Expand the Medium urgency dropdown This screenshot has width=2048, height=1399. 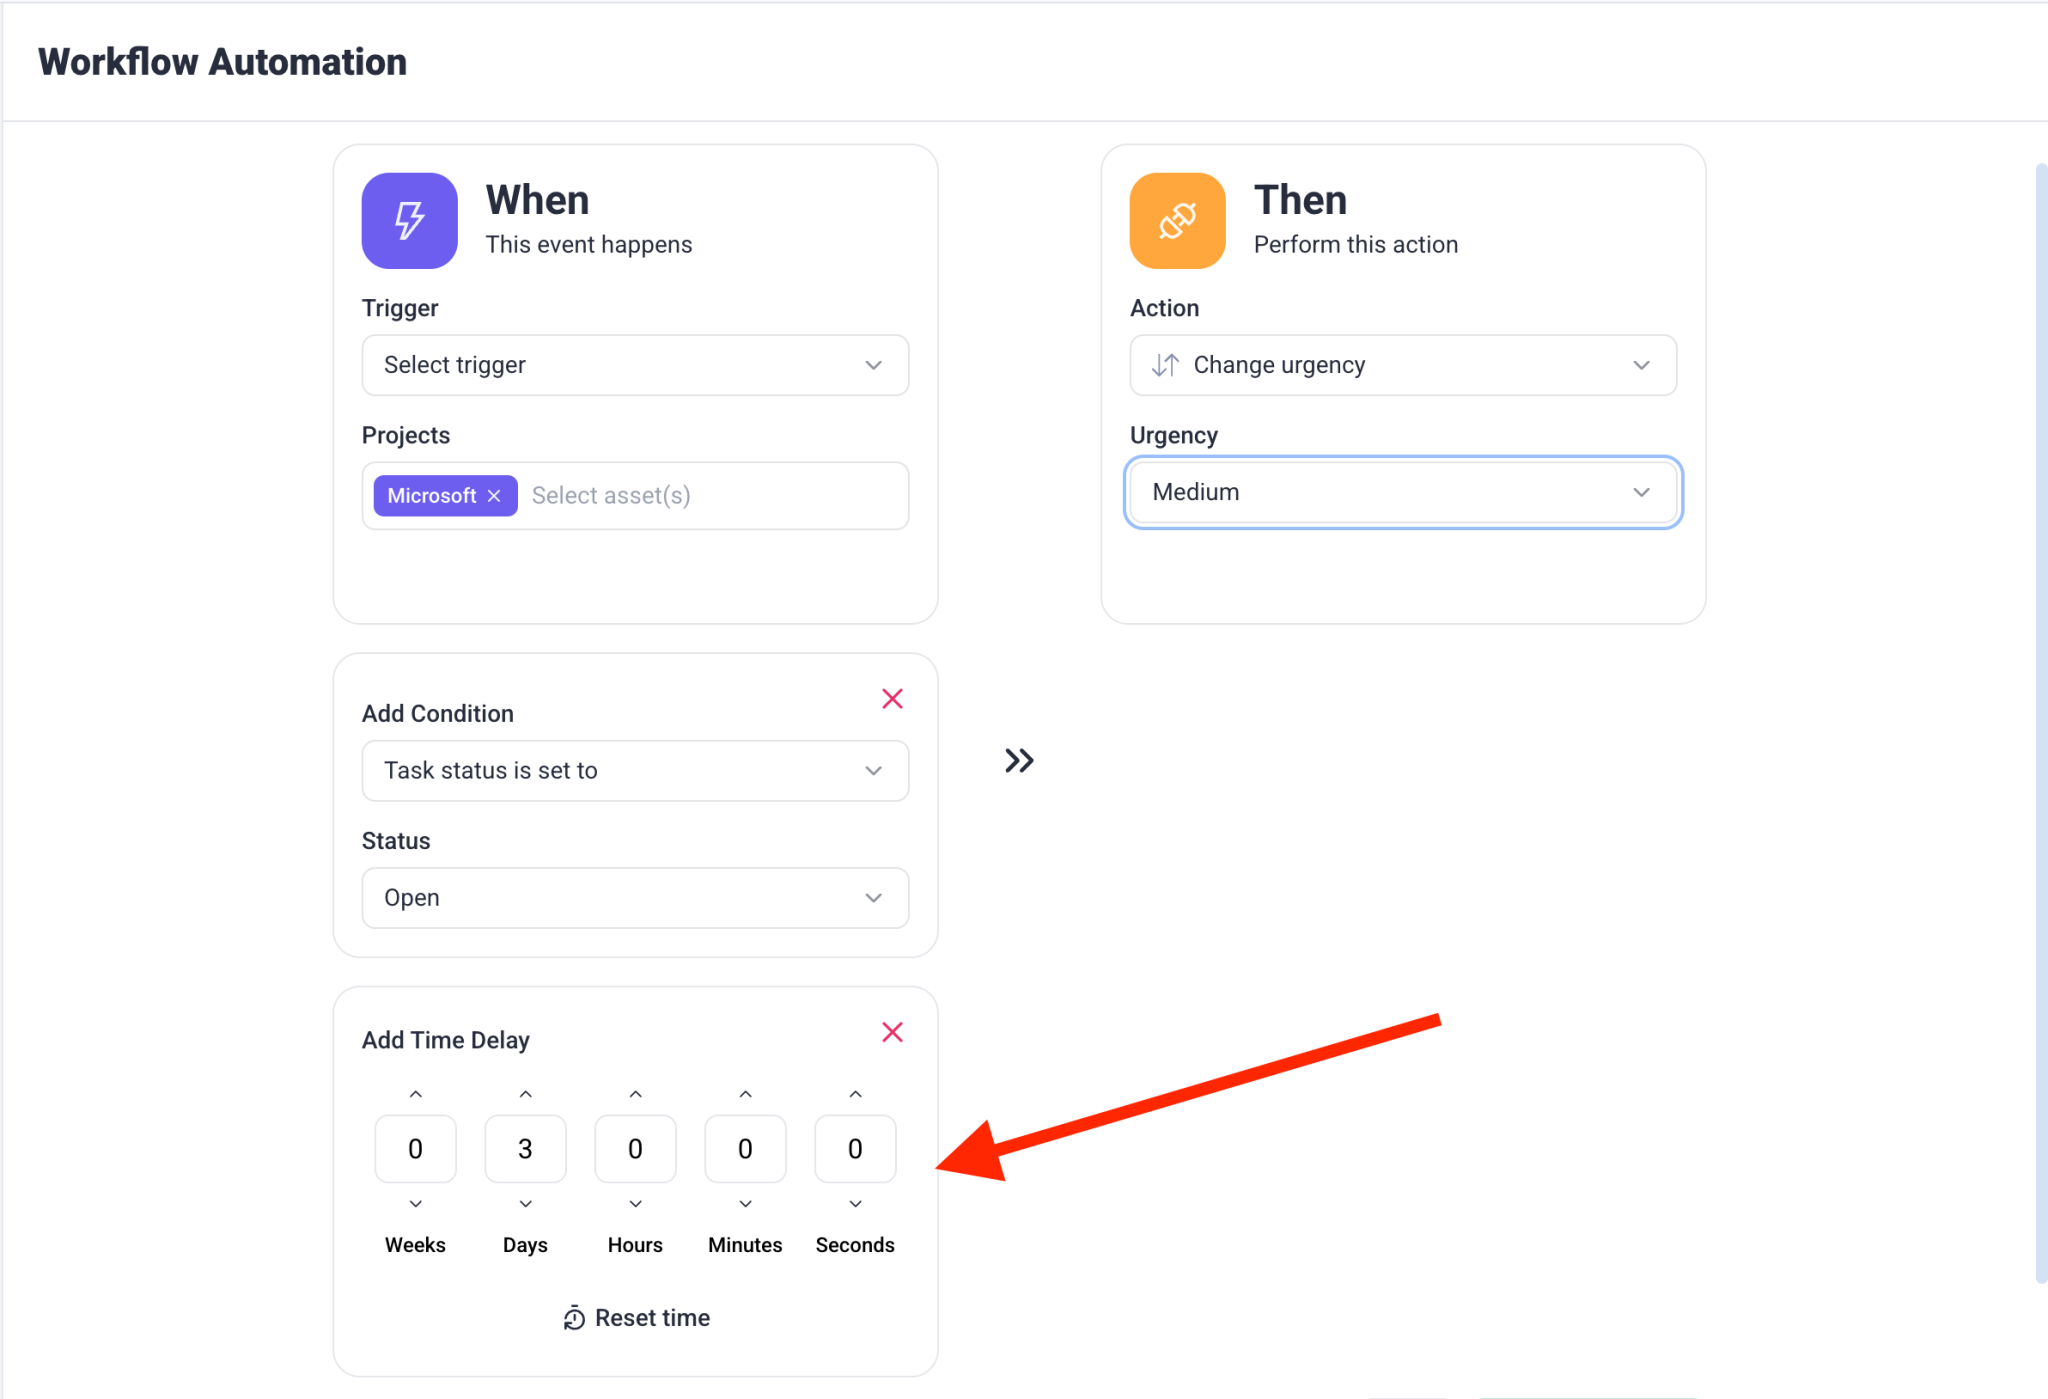pos(1402,492)
